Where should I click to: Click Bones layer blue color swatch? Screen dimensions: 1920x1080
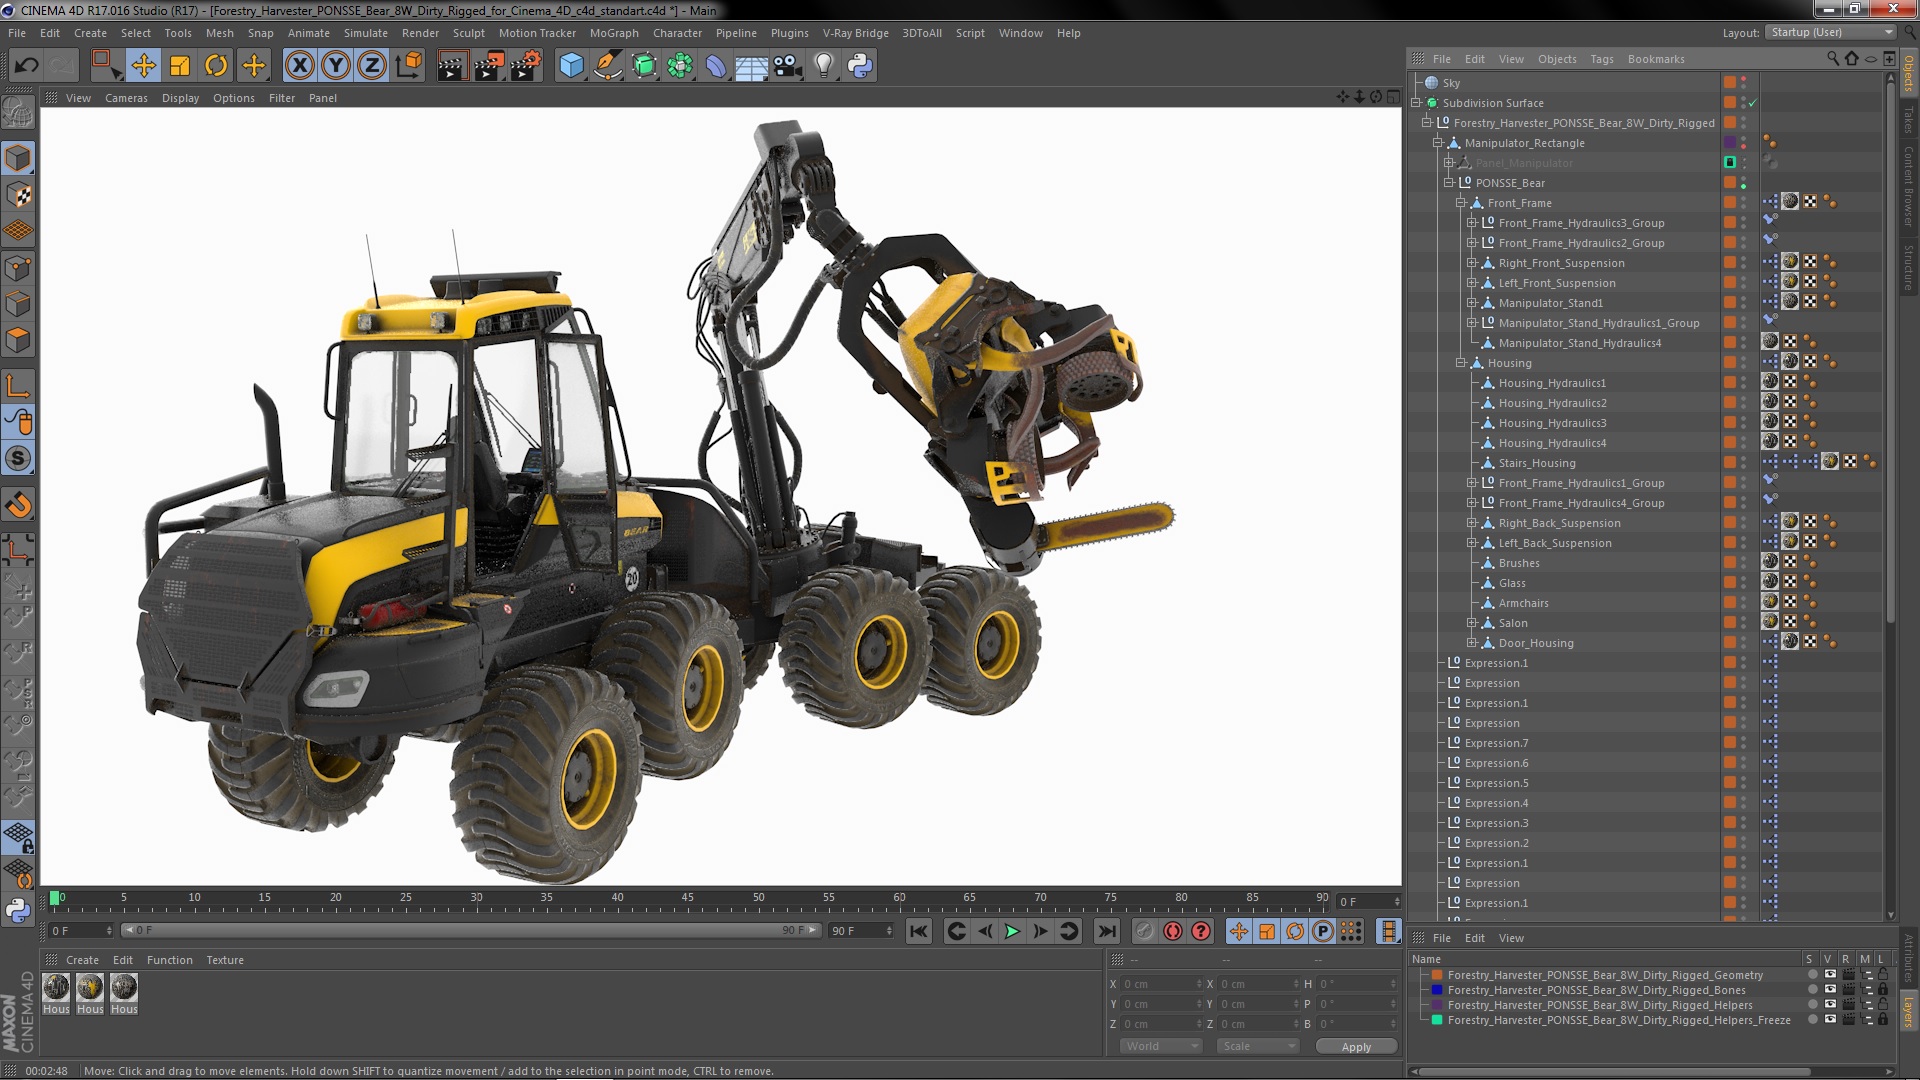click(x=1437, y=990)
